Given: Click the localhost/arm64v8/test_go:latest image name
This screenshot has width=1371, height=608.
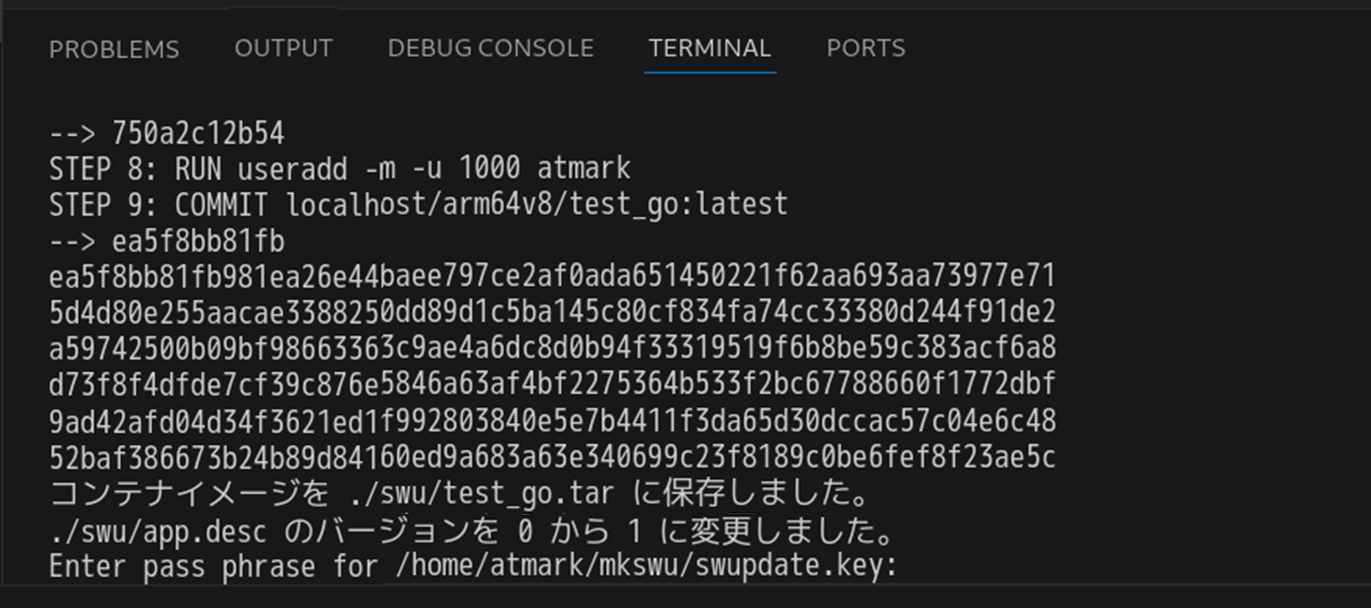Looking at the screenshot, I should pos(537,204).
